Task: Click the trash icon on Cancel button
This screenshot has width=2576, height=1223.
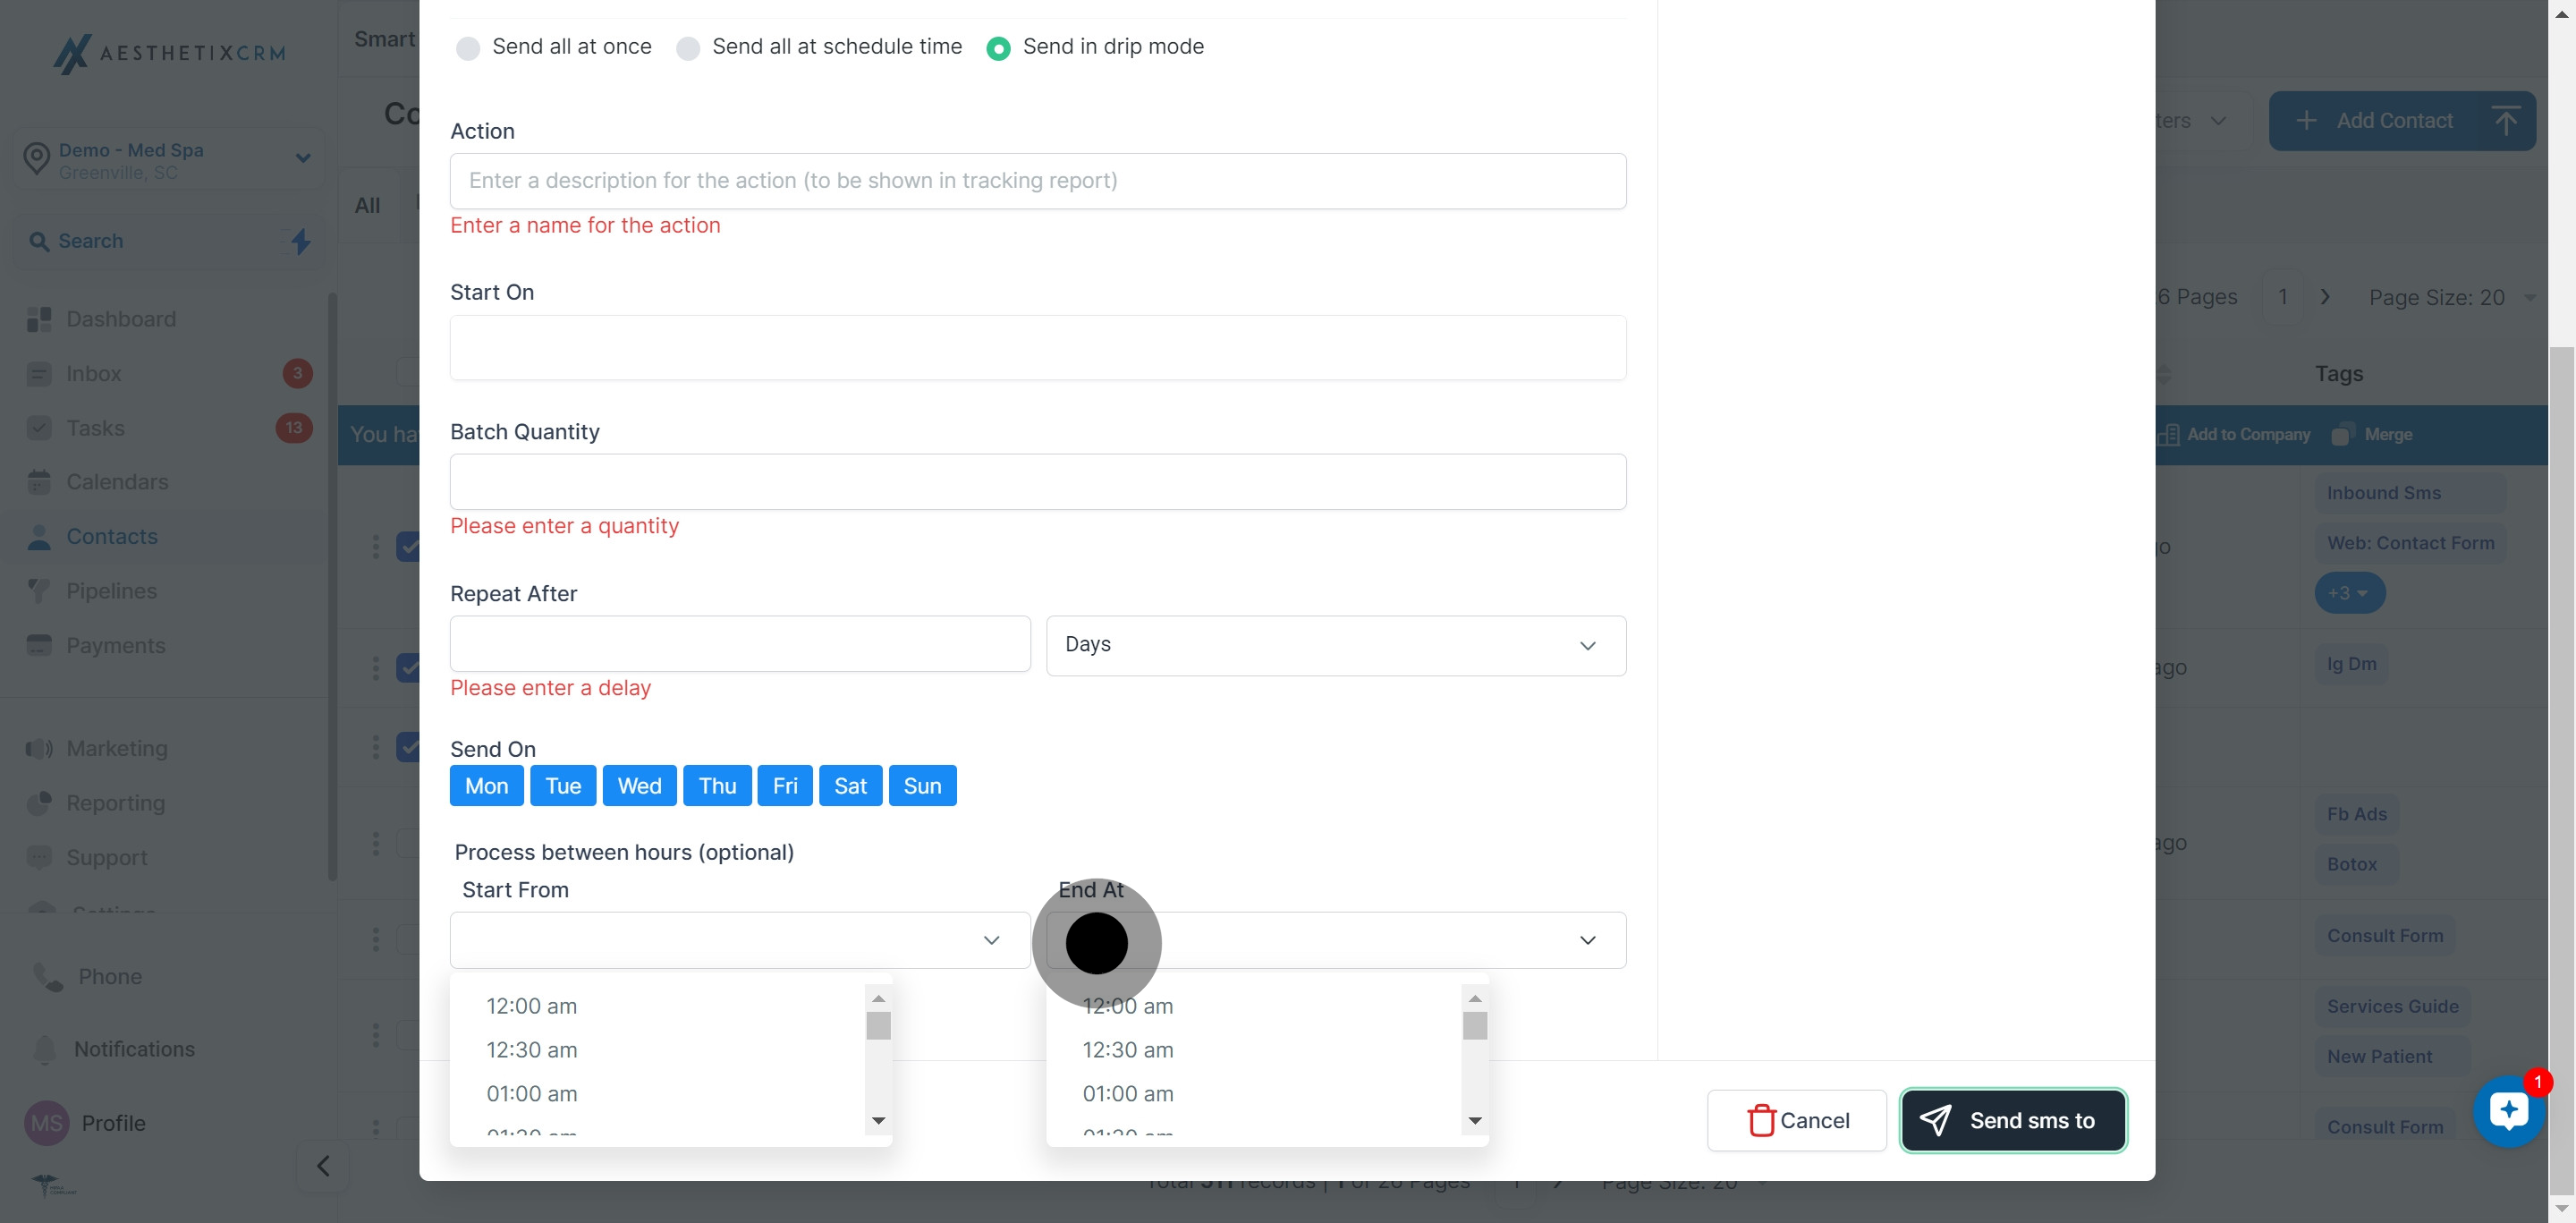Action: click(x=1760, y=1120)
